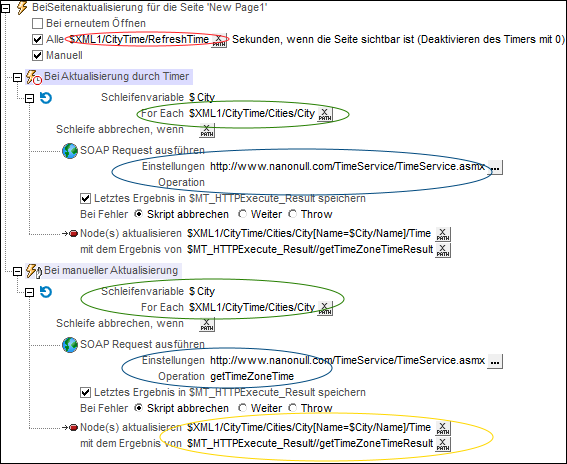567x464 pixels.
Task: Uncheck the 'Alle ... Sekunden' timer checkbox
Action: pyautogui.click(x=37, y=39)
